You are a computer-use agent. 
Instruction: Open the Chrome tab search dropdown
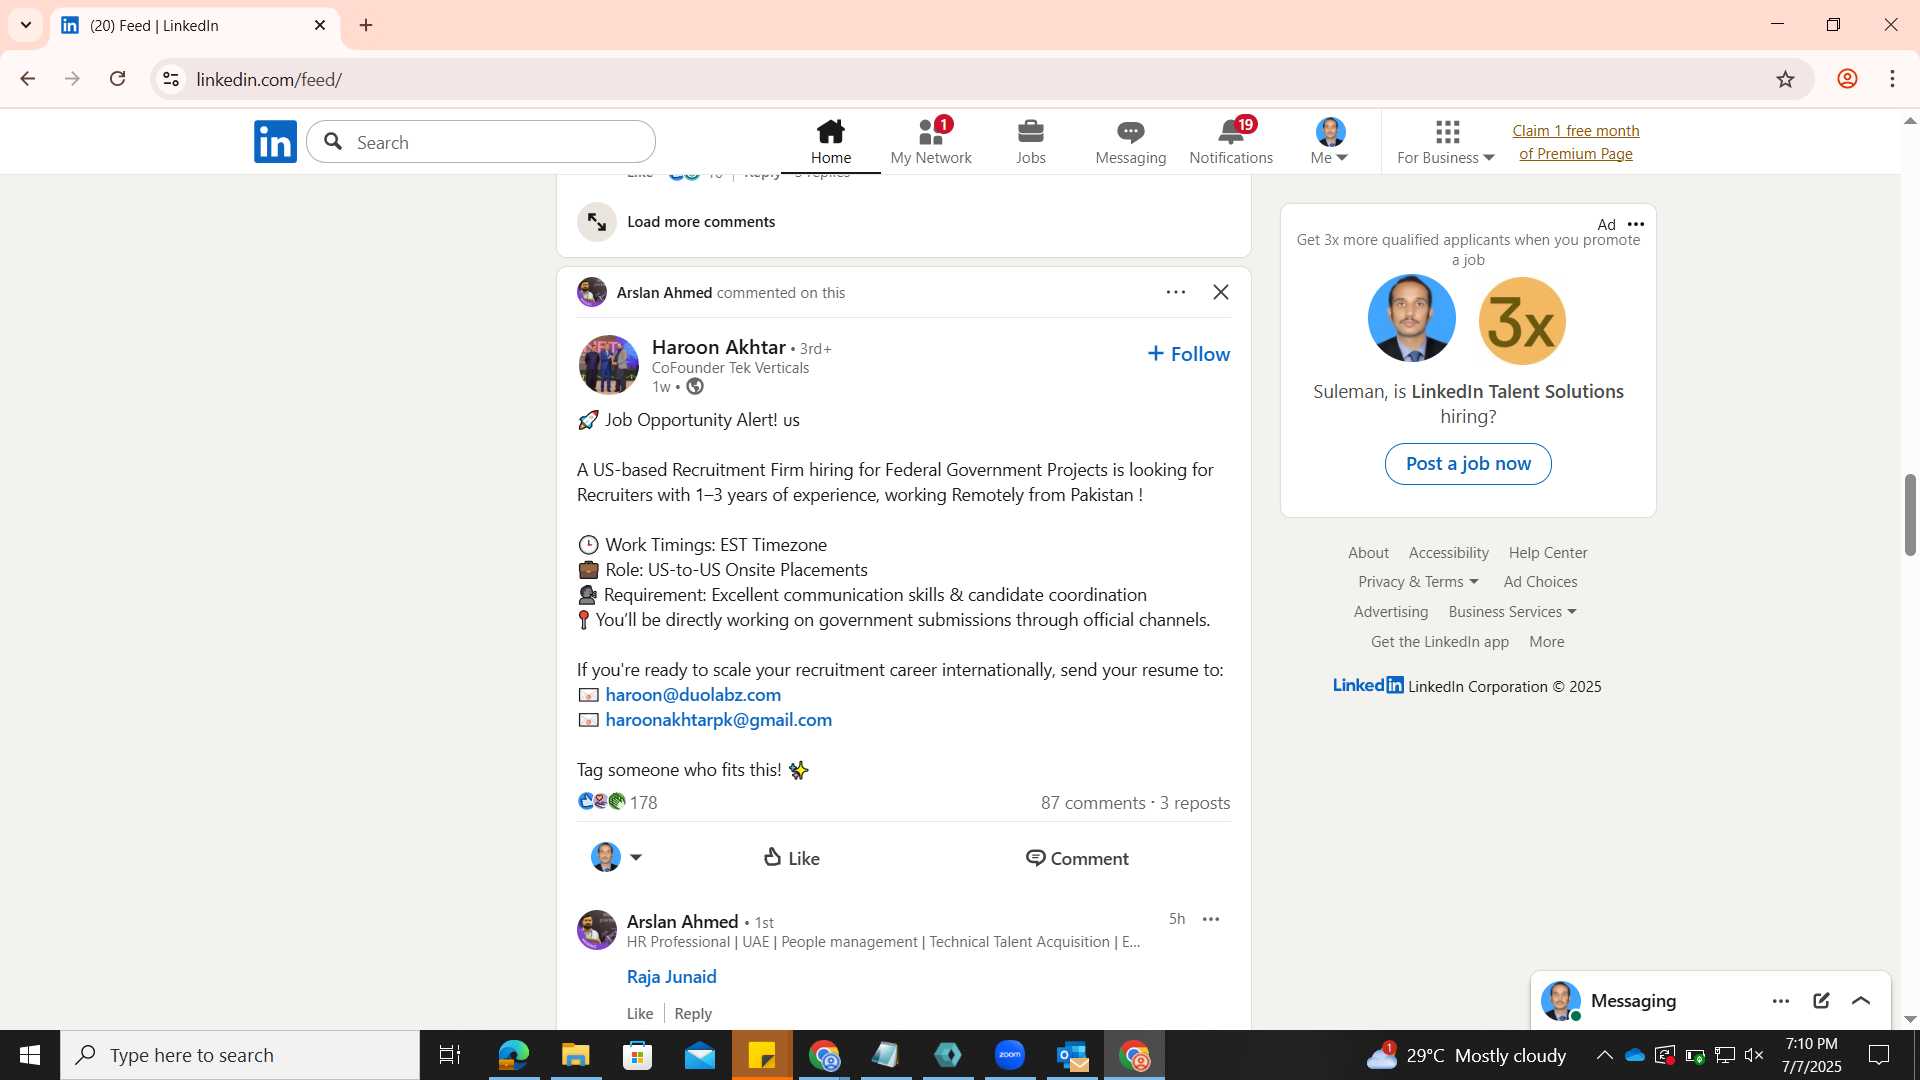point(26,25)
